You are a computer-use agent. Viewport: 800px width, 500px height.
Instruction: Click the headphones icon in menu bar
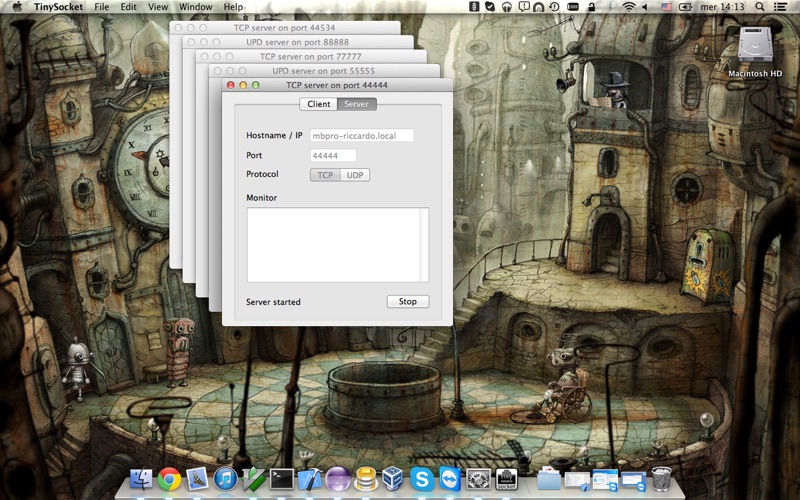coord(507,7)
